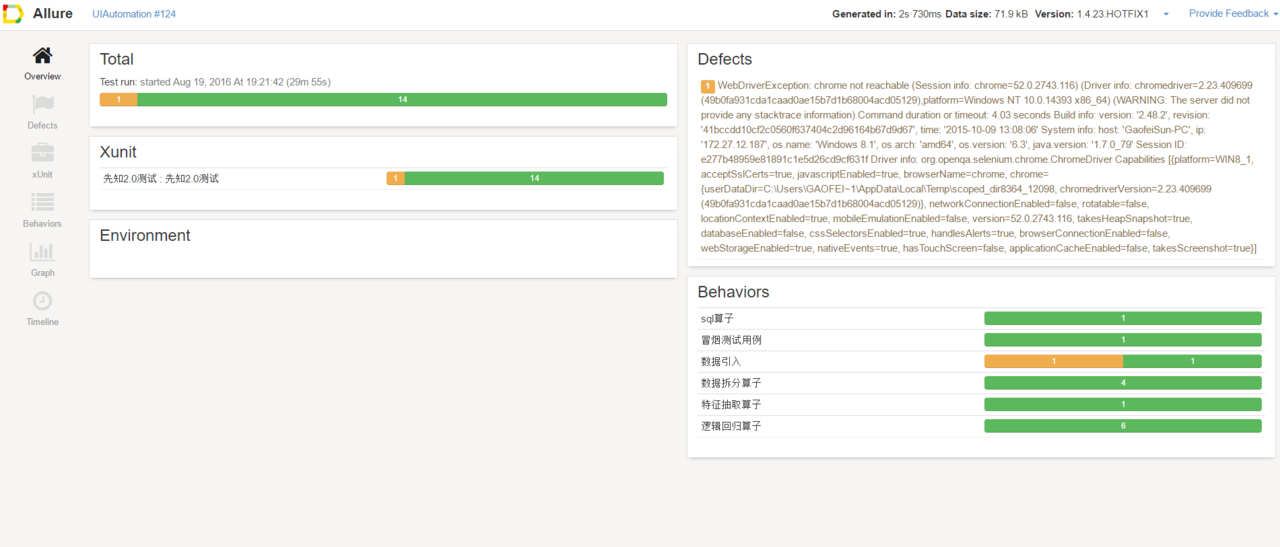Image resolution: width=1280 pixels, height=547 pixels.
Task: Open the xUnit briefcase icon
Action: point(42,153)
